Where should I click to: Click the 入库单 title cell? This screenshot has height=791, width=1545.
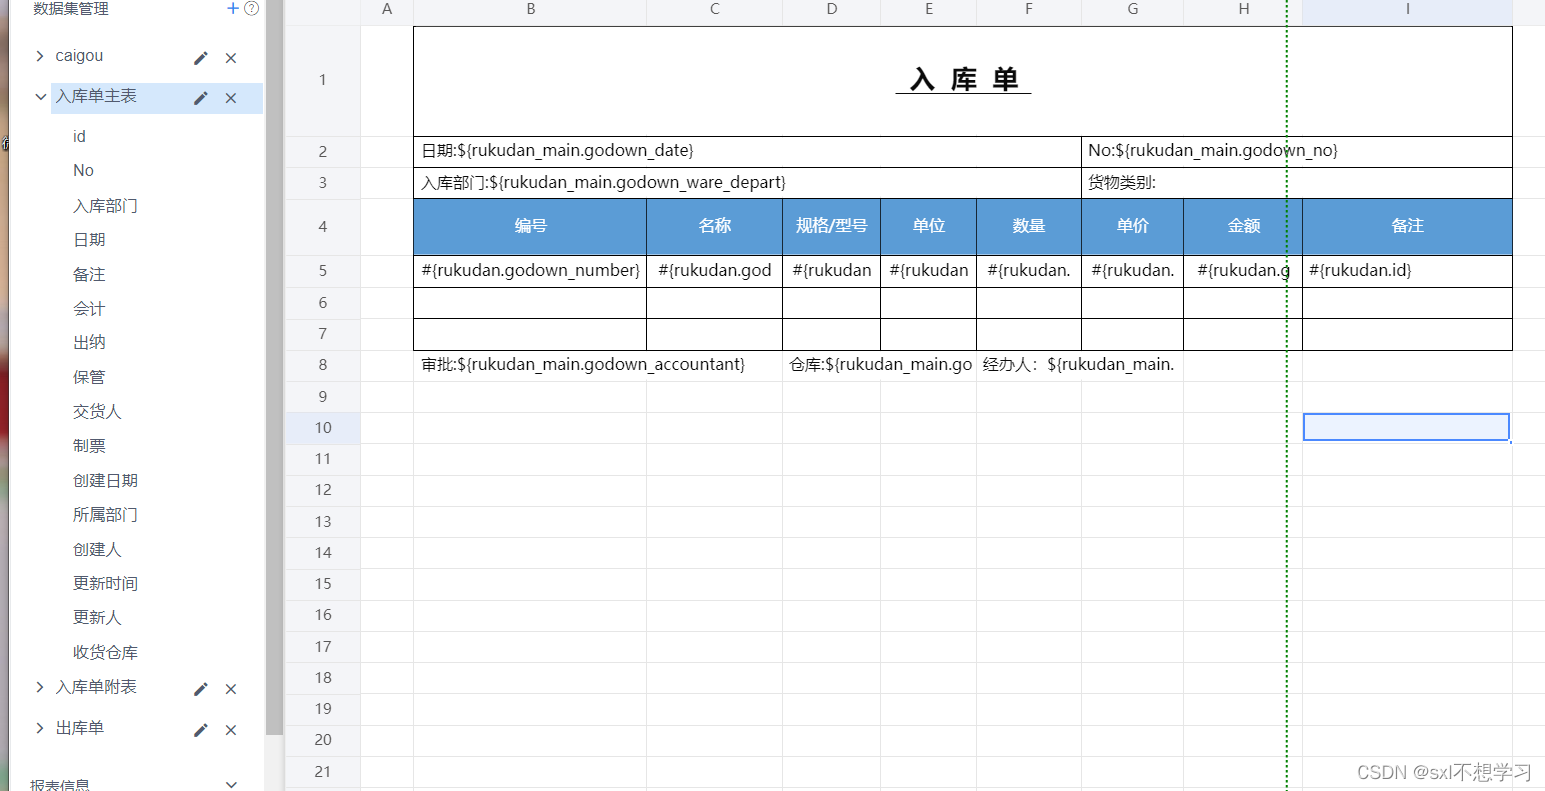coord(963,81)
